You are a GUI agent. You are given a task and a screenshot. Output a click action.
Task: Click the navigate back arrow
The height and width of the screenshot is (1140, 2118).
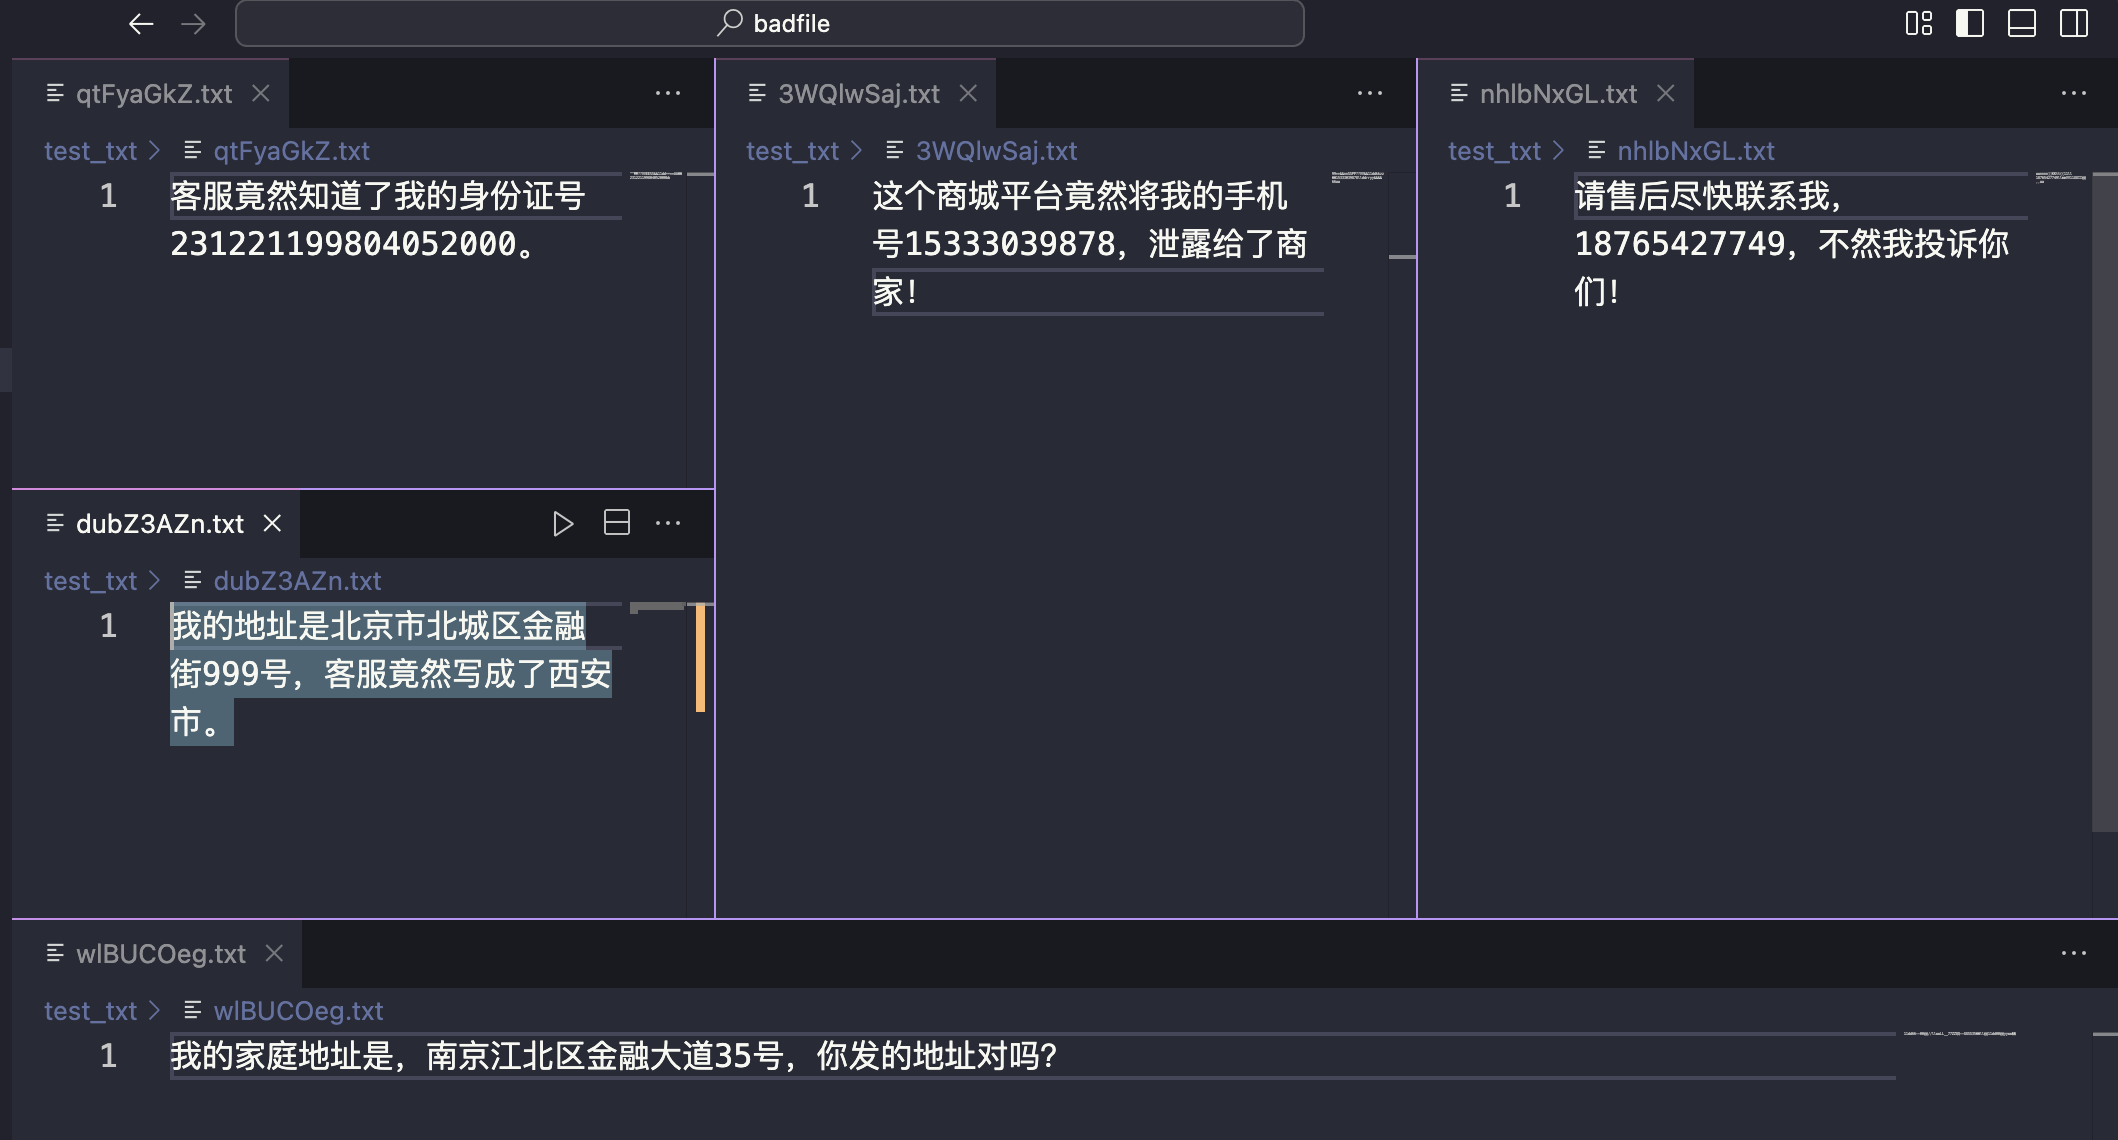(x=141, y=23)
